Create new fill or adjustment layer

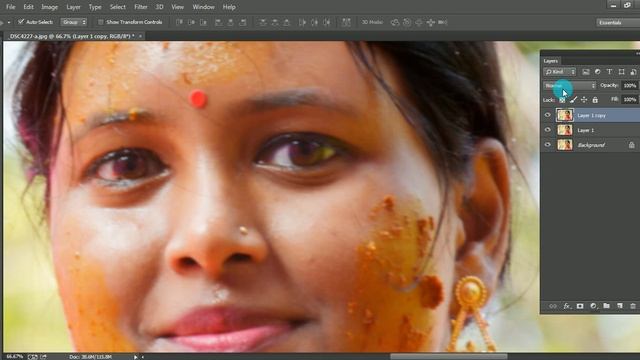point(593,306)
